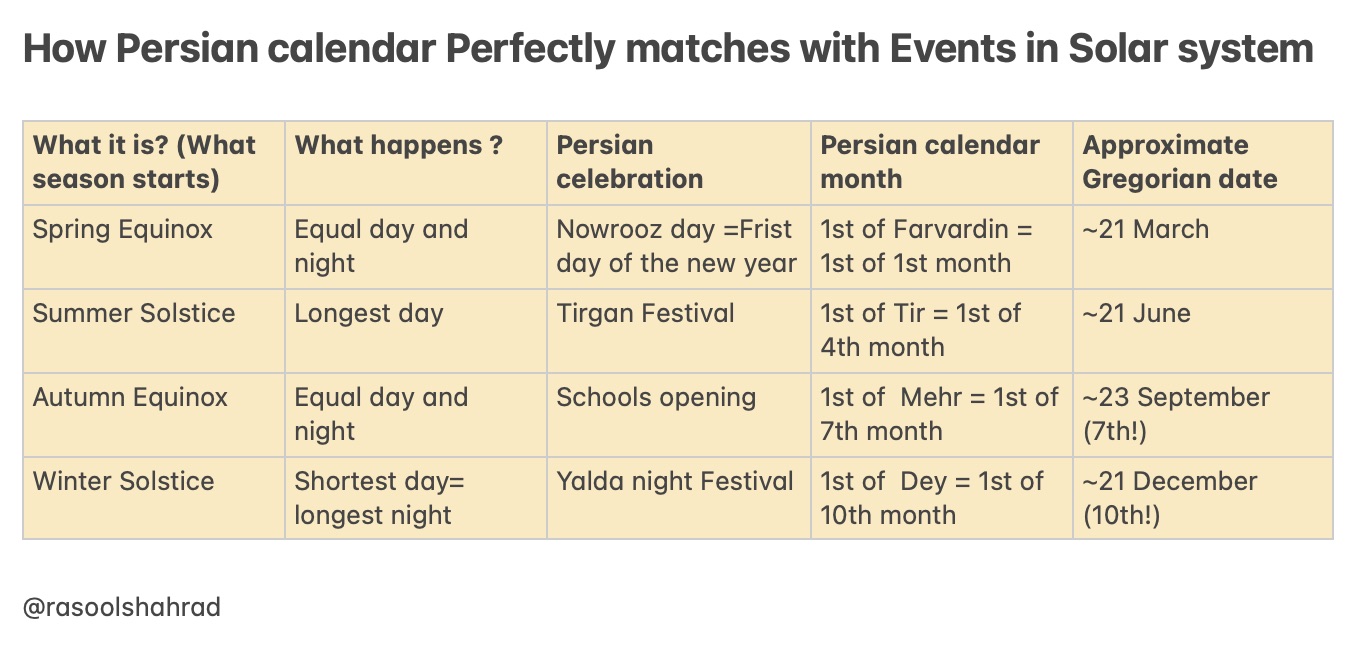Select the 'What it is?' header cell
1364x664 pixels.
(x=154, y=163)
